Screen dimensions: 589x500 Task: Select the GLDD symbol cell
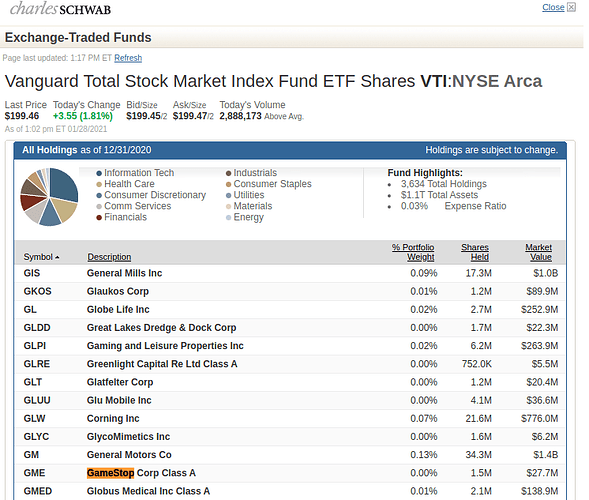(37, 328)
